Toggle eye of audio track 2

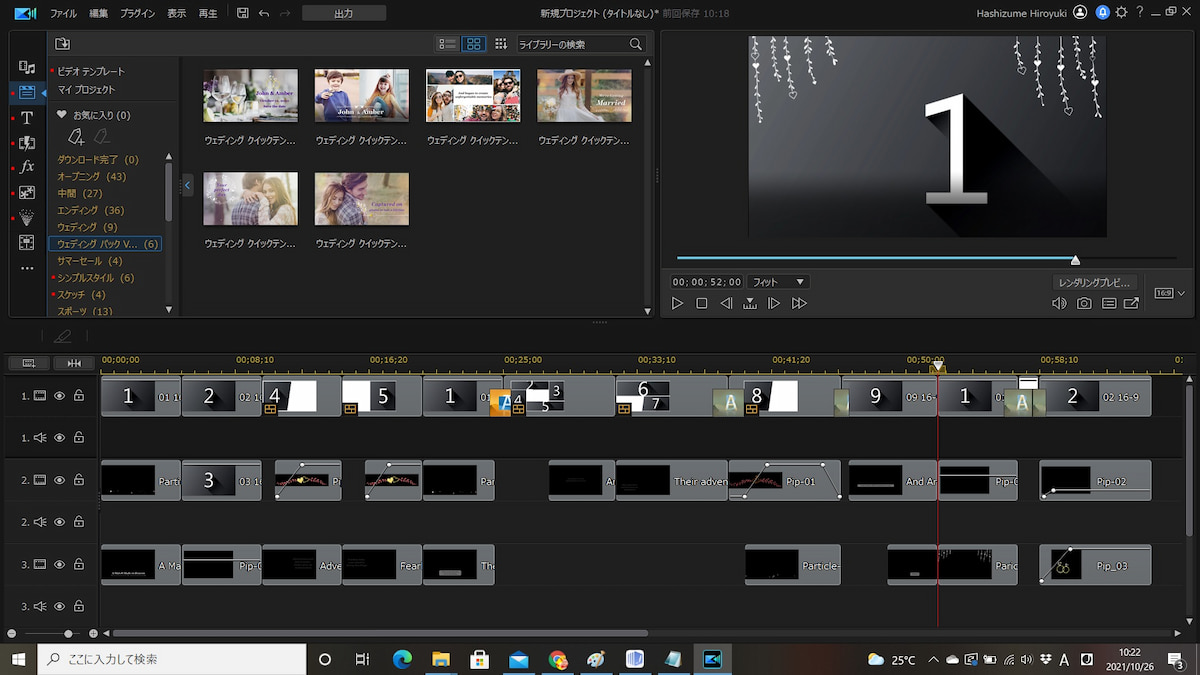click(59, 522)
